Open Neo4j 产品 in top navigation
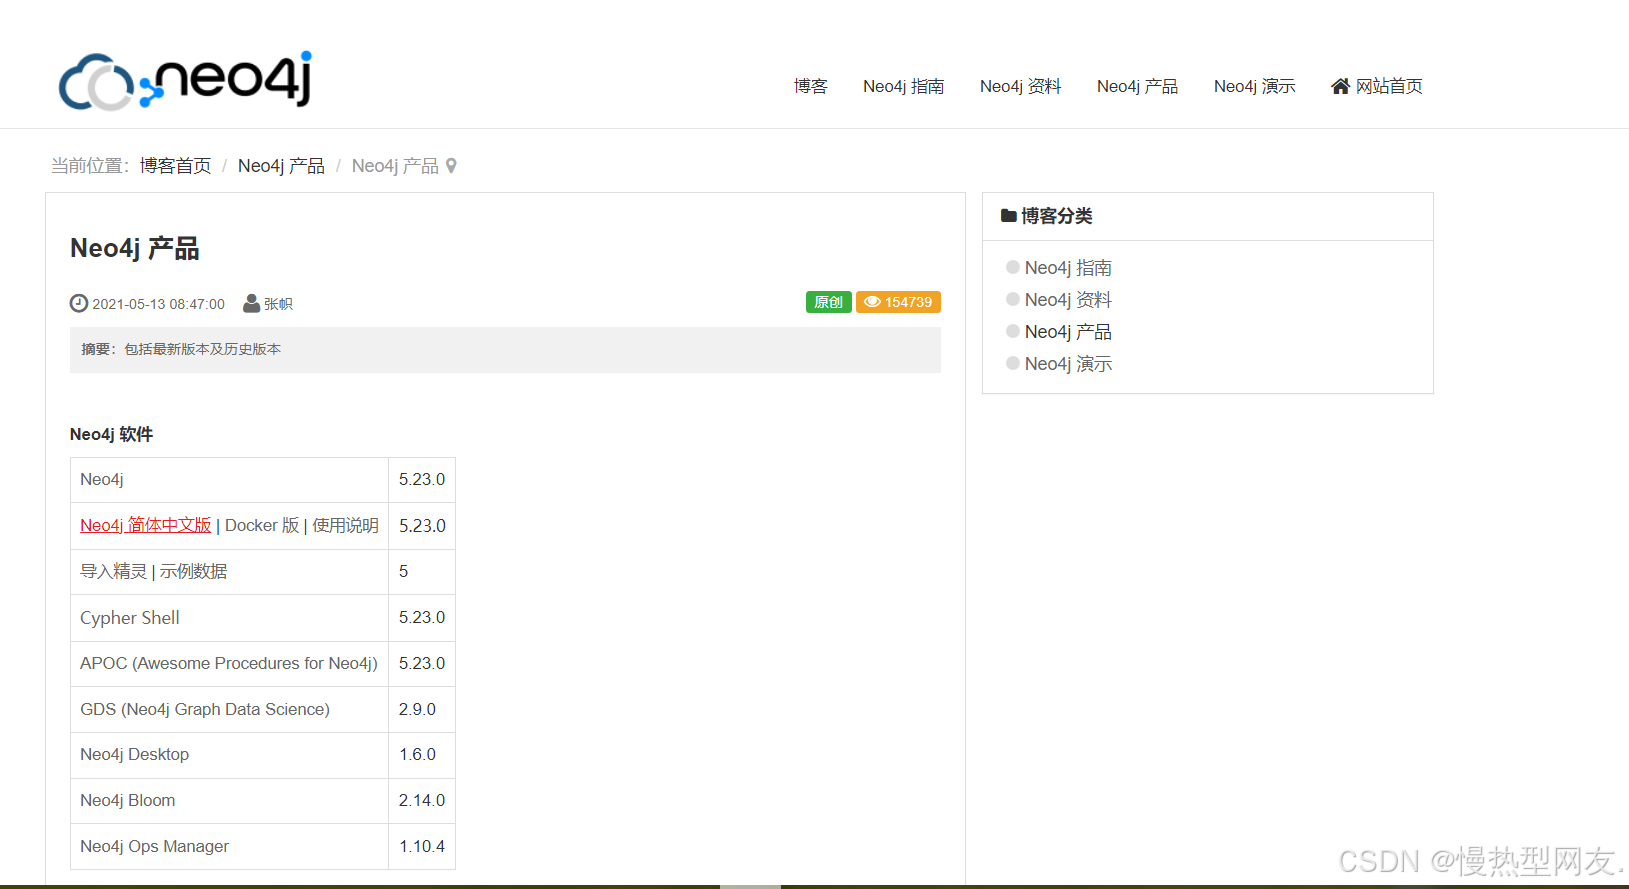 click(x=1138, y=86)
